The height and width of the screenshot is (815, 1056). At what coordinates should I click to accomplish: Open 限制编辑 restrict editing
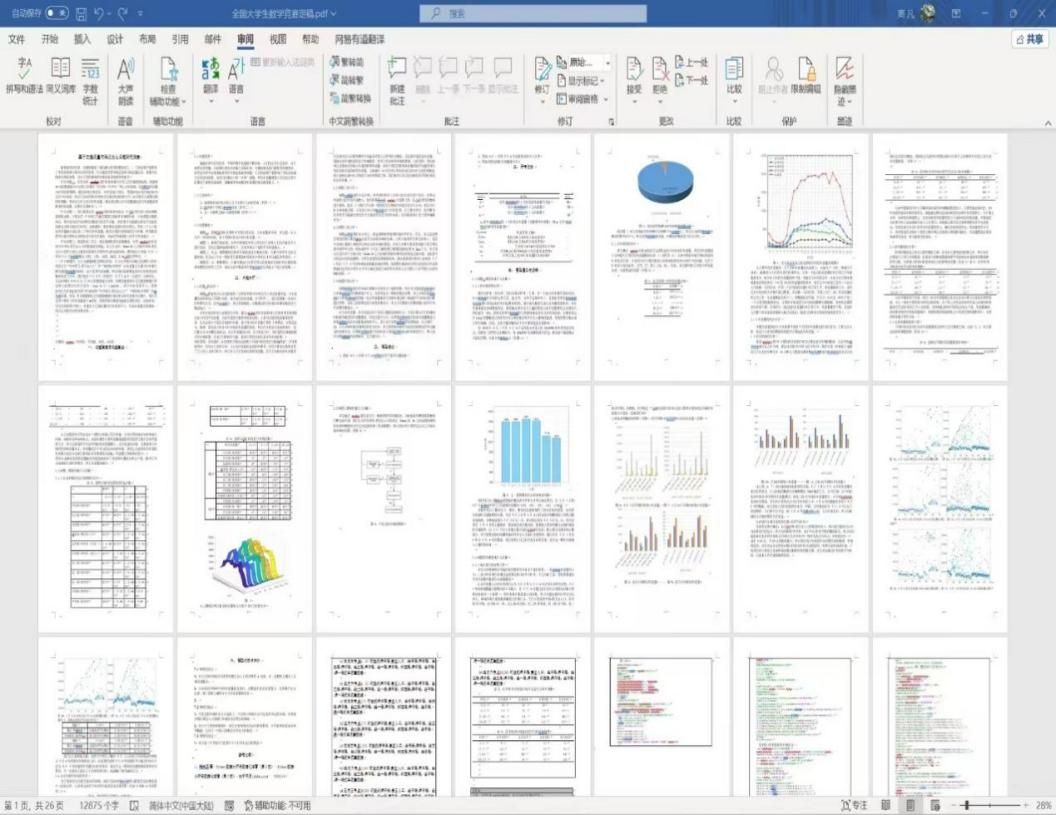tap(805, 74)
